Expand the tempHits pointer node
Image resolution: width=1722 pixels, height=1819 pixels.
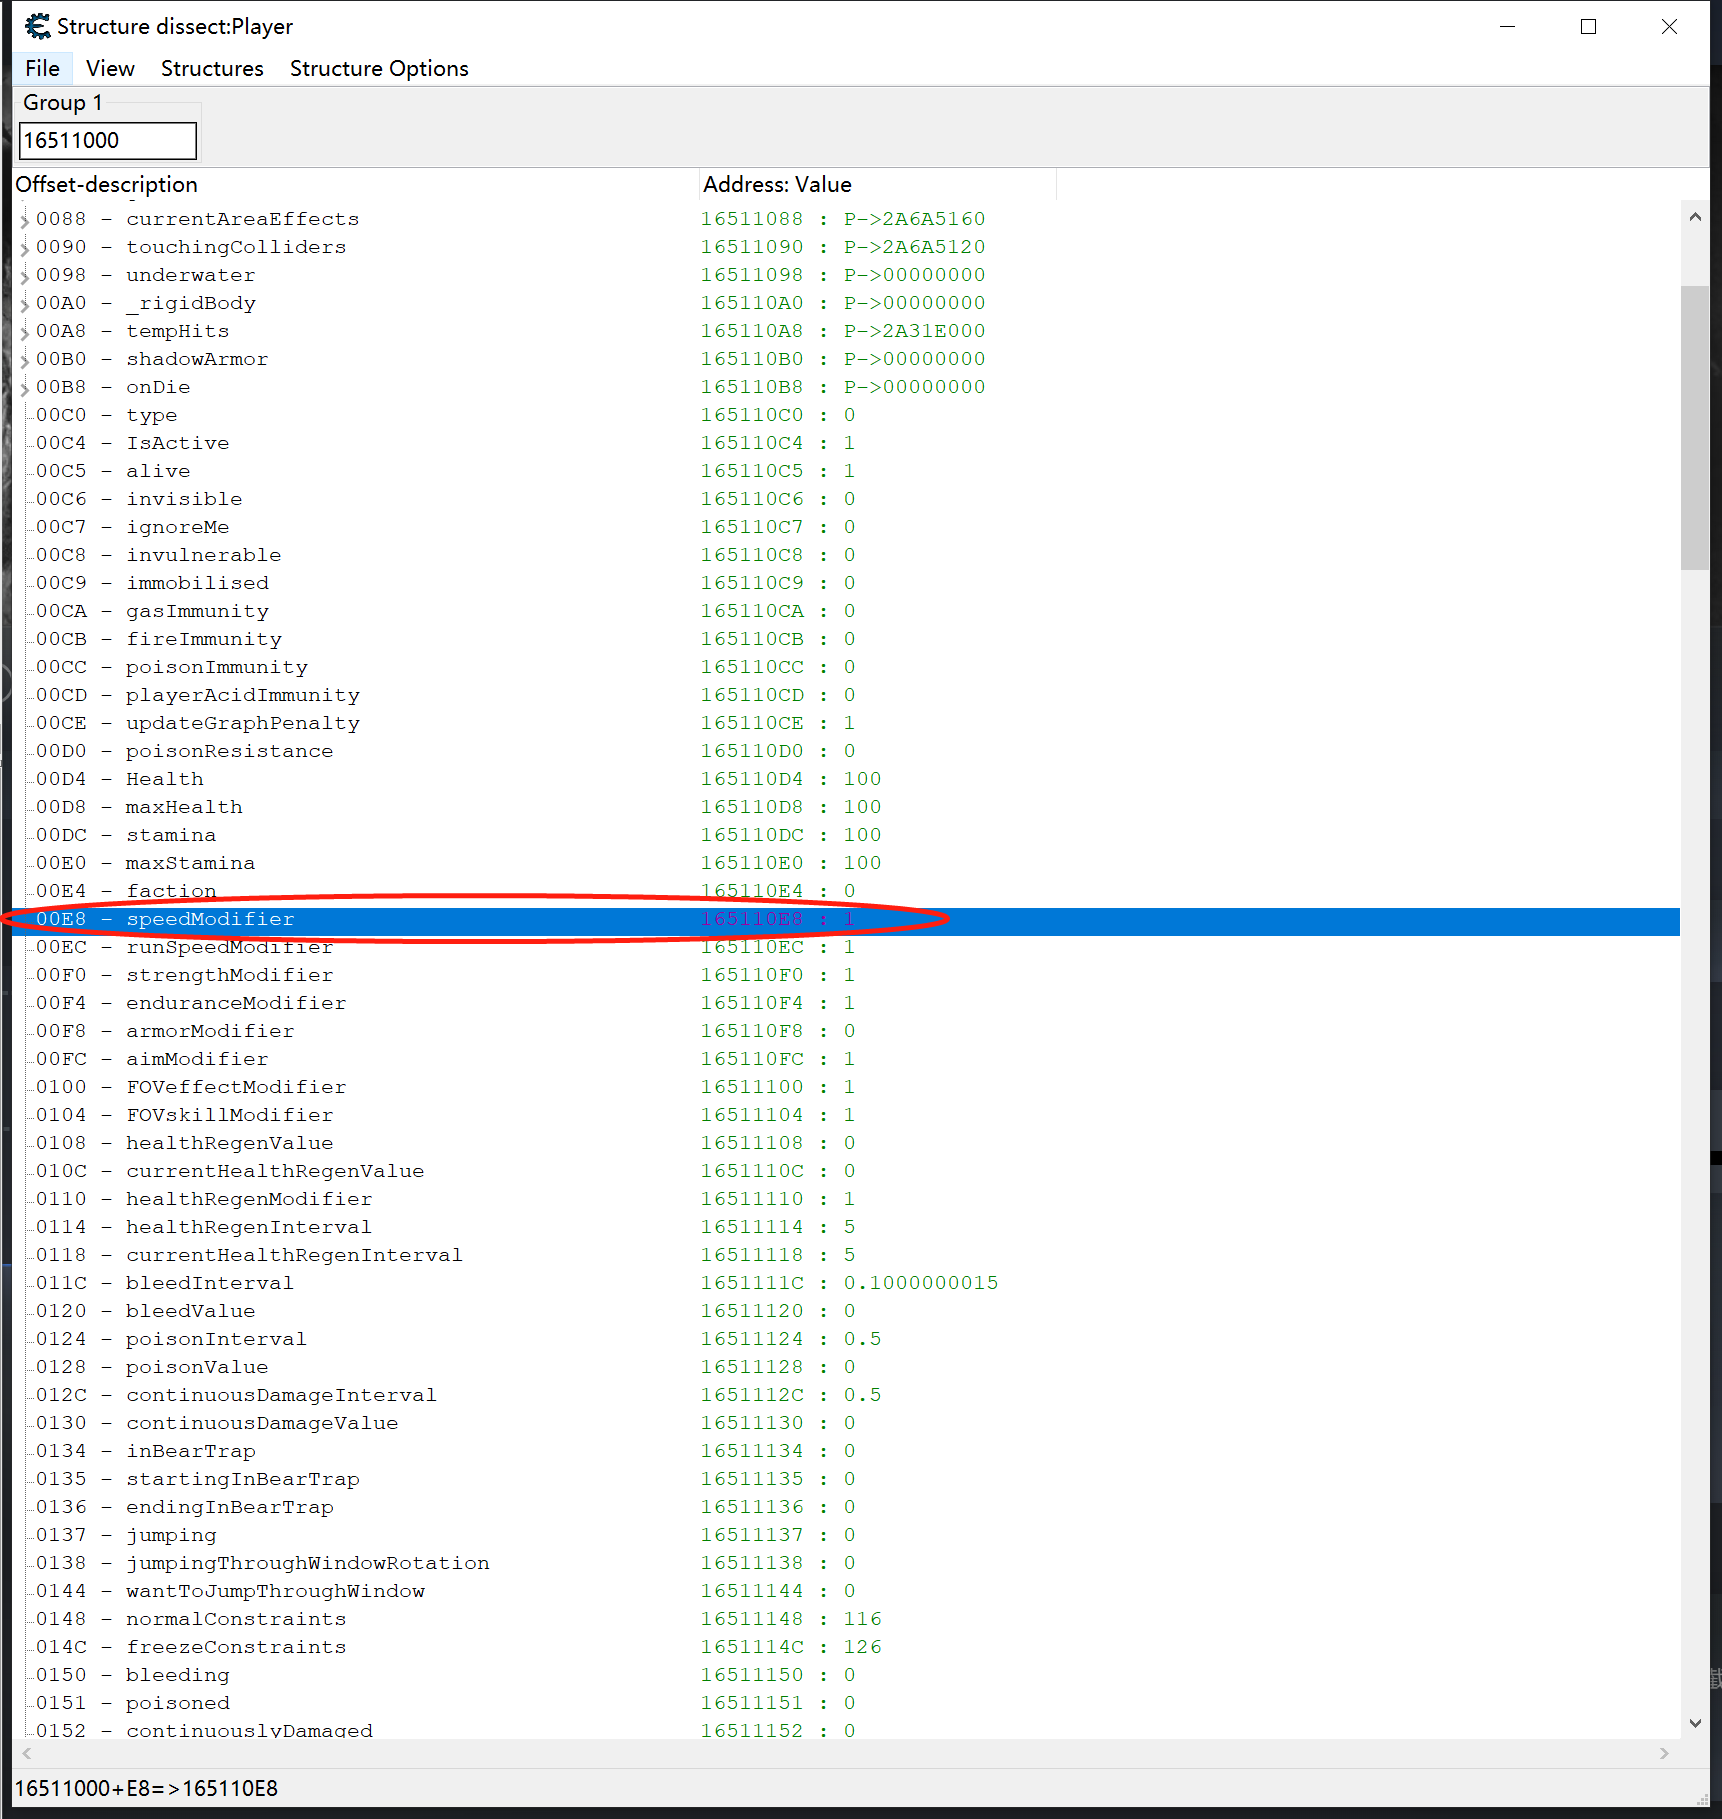pyautogui.click(x=25, y=332)
